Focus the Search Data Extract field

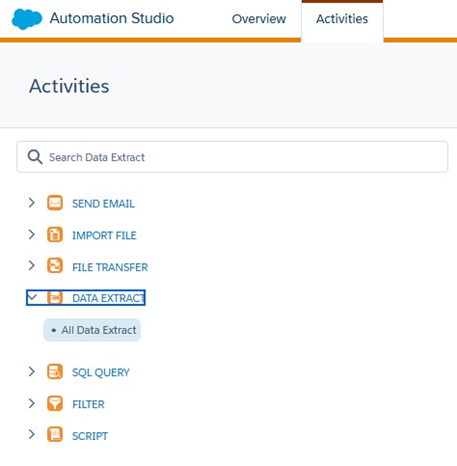232,157
